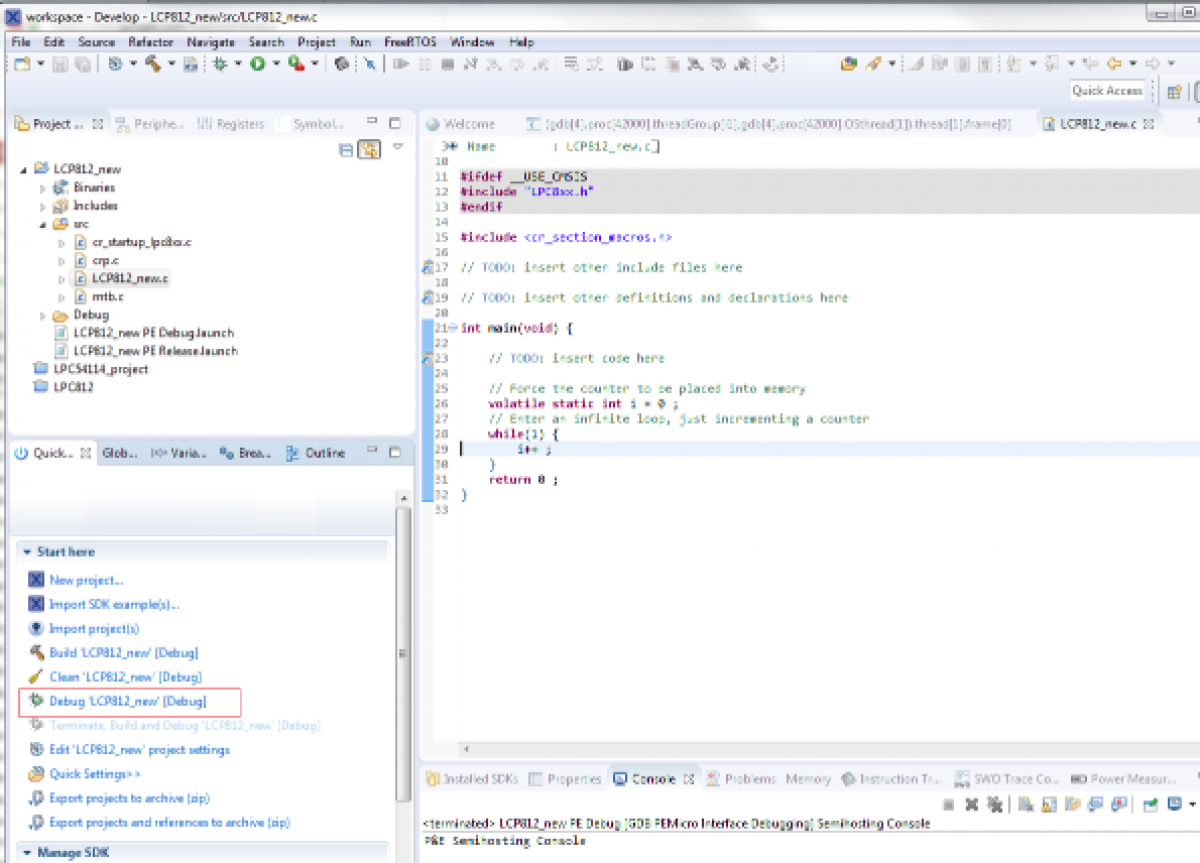The height and width of the screenshot is (863, 1200).
Task: Click the green Run button in toolbar
Action: pyautogui.click(x=258, y=64)
